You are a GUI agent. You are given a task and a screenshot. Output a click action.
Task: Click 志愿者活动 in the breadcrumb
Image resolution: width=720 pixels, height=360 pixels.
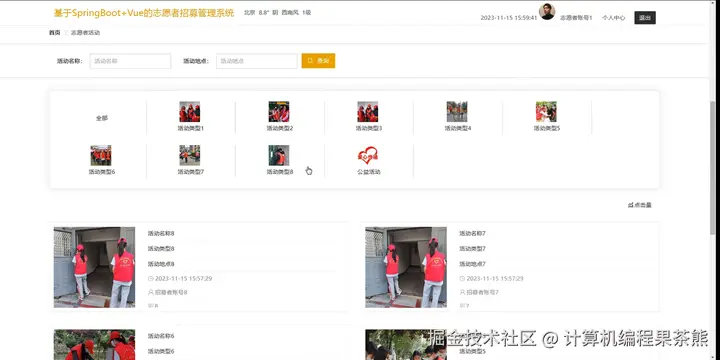(x=85, y=33)
